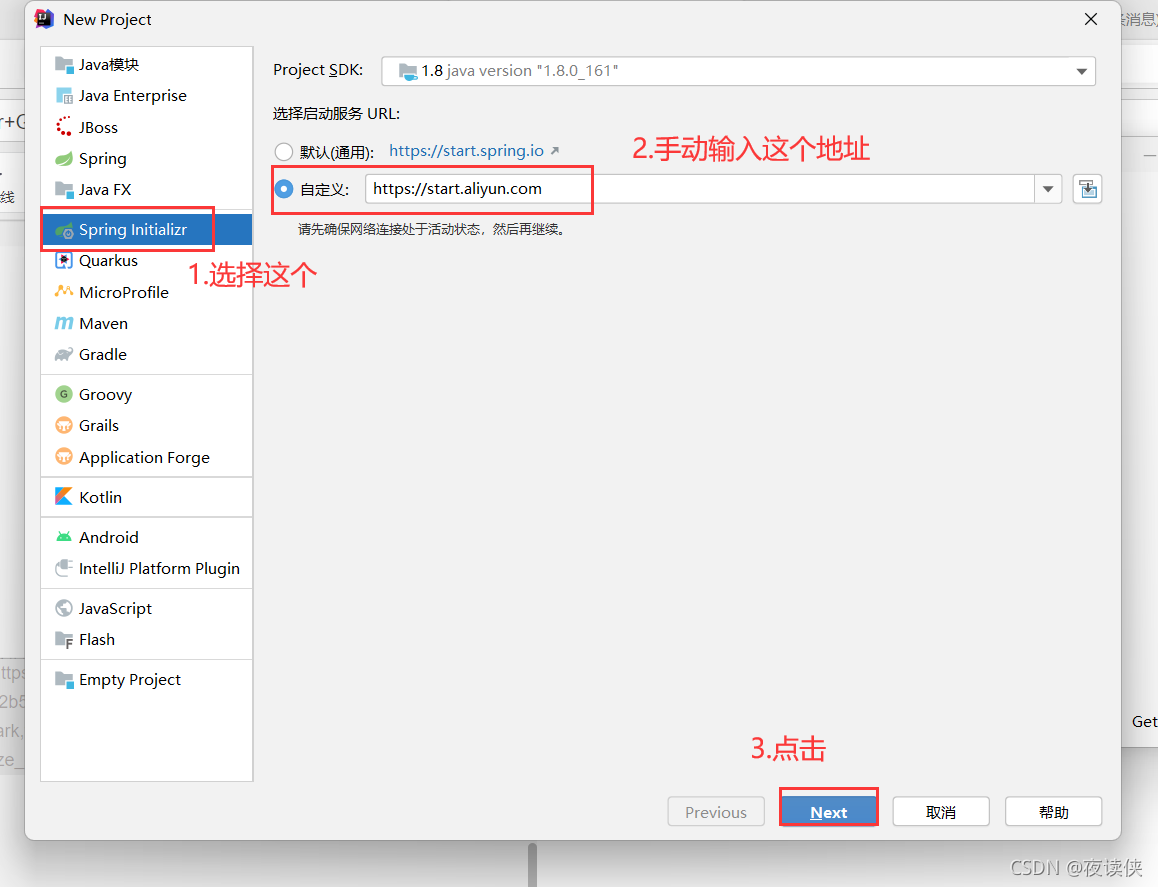Screen dimensions: 1158x887
Task: Select Android project type
Action: (x=147, y=537)
